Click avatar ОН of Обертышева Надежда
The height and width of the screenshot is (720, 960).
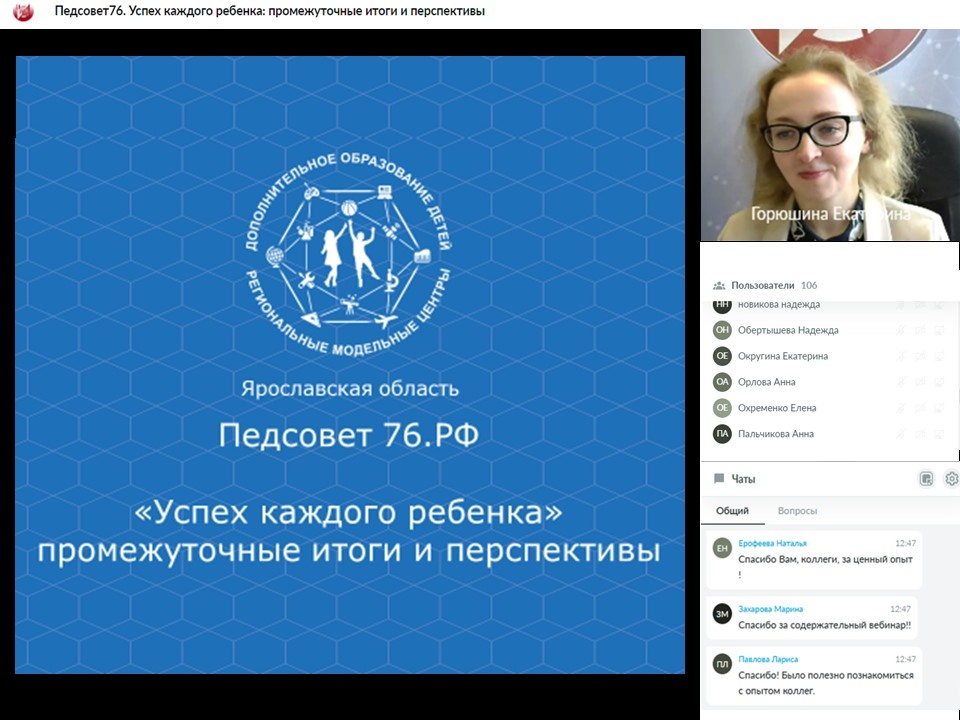pyautogui.click(x=722, y=330)
